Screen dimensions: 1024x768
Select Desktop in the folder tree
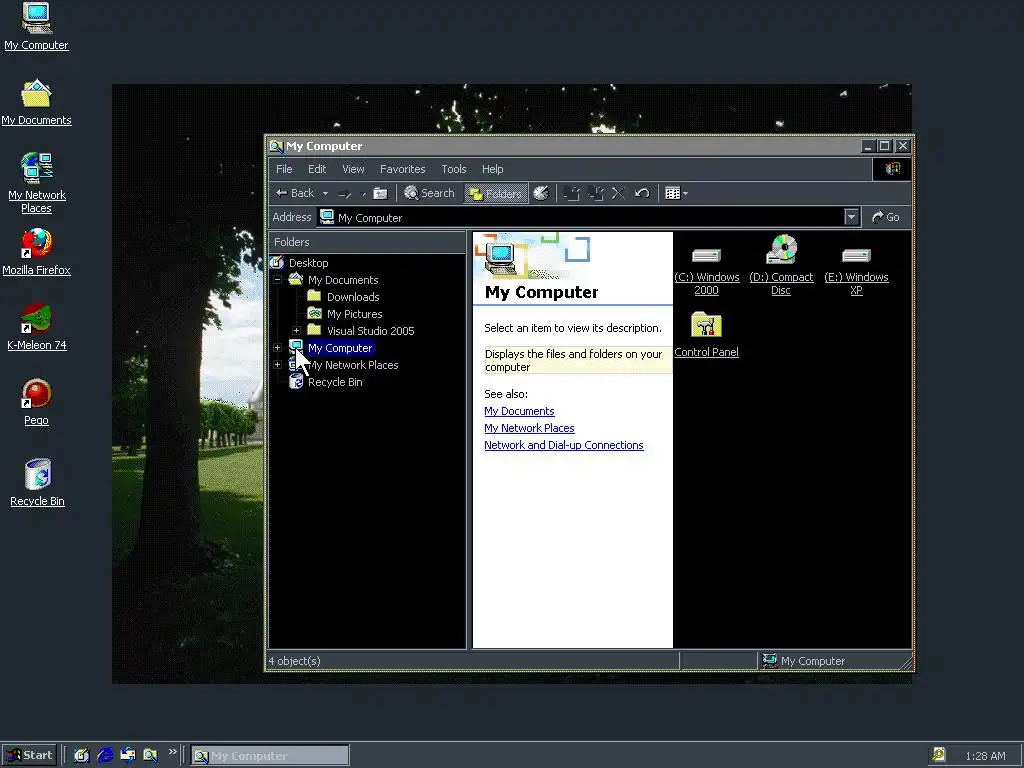click(x=308, y=263)
